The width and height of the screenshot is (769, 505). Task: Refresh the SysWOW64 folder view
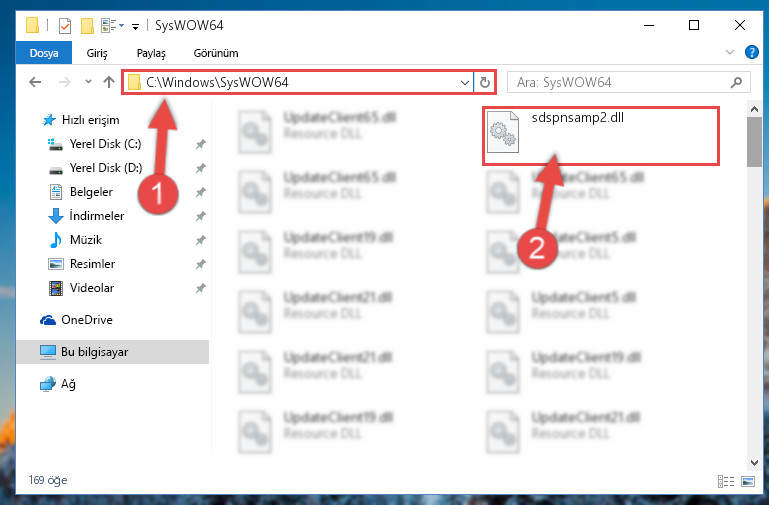coord(485,82)
